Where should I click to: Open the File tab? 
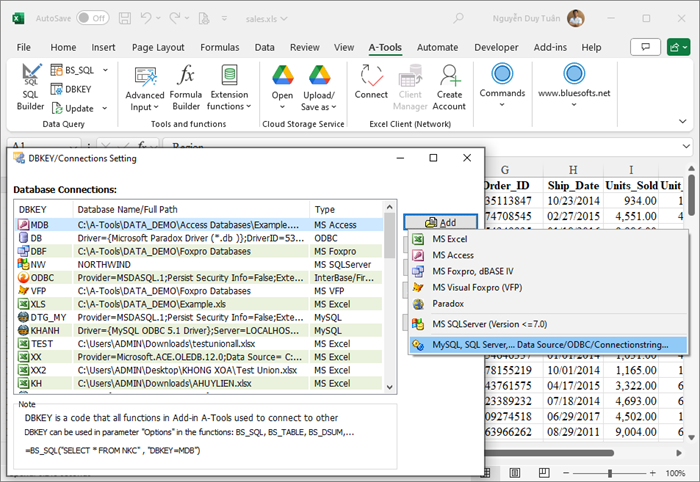(24, 47)
